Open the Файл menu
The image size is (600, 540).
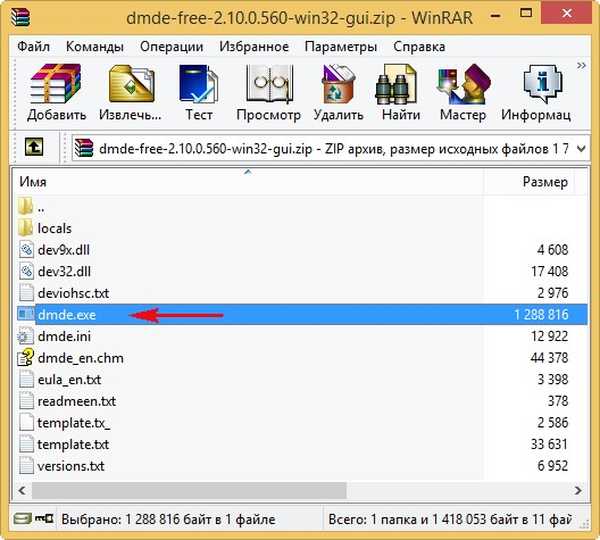click(x=34, y=47)
